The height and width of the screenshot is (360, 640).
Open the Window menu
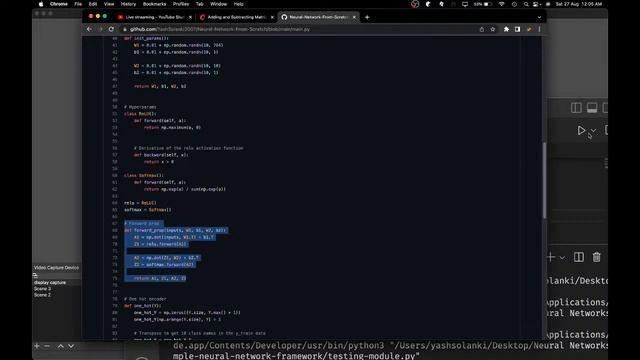click(218, 4)
